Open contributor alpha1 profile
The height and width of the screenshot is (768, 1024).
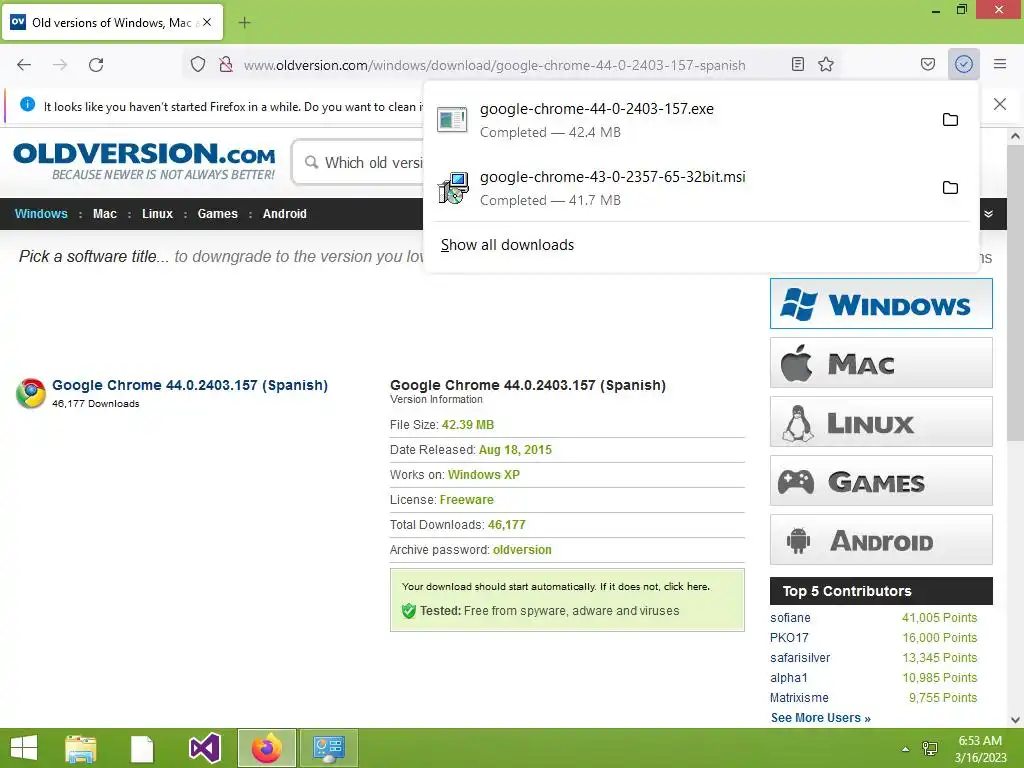coord(789,678)
